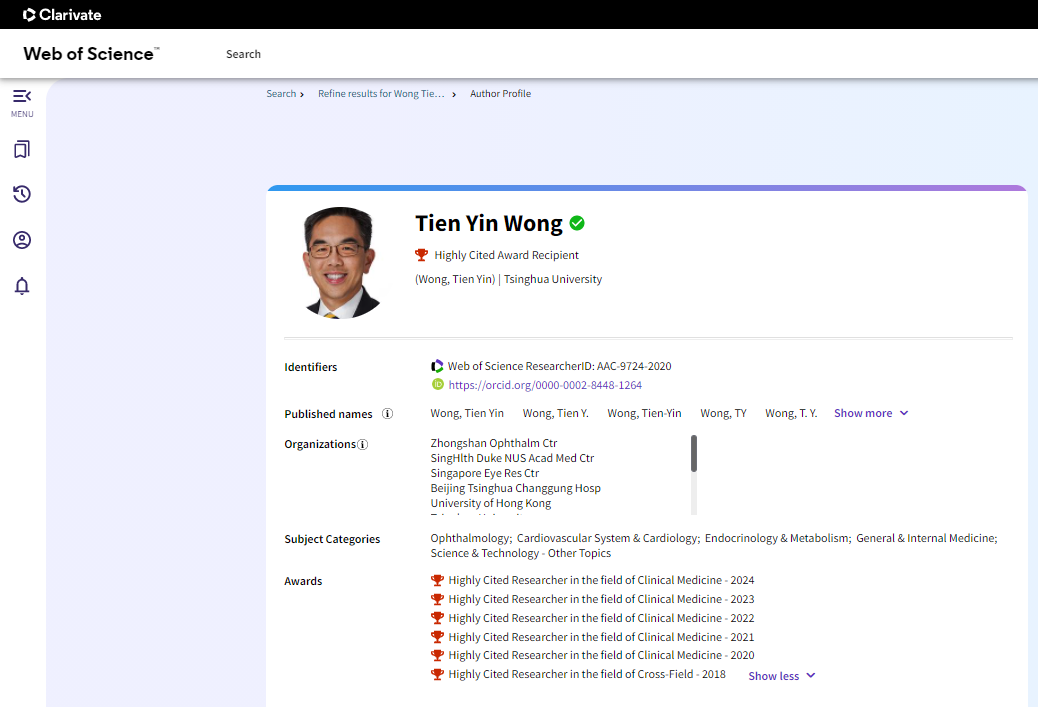Collapse the awards list with Show less

click(x=782, y=676)
